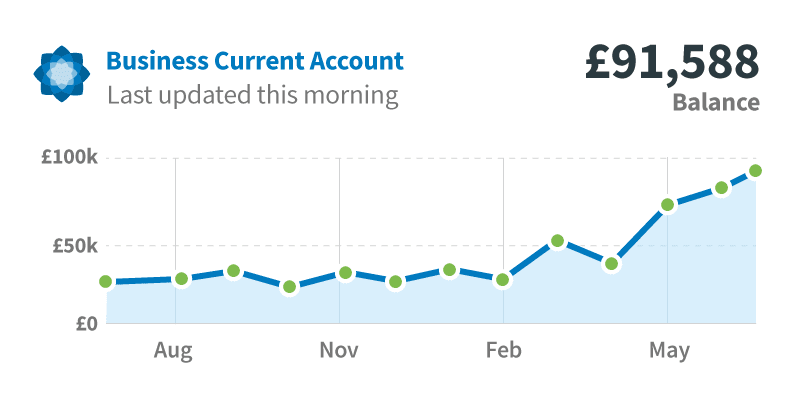The width and height of the screenshot is (800, 400).
Task: Choose the Nov month label
Action: tap(339, 351)
